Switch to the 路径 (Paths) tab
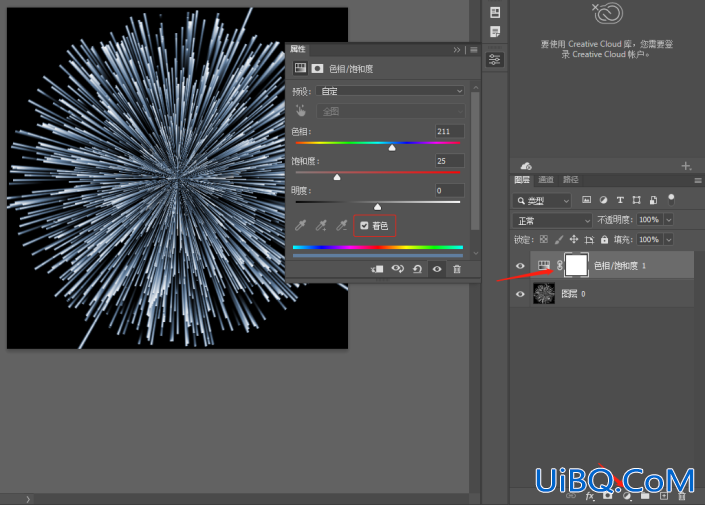The width and height of the screenshot is (705, 505). tap(570, 180)
